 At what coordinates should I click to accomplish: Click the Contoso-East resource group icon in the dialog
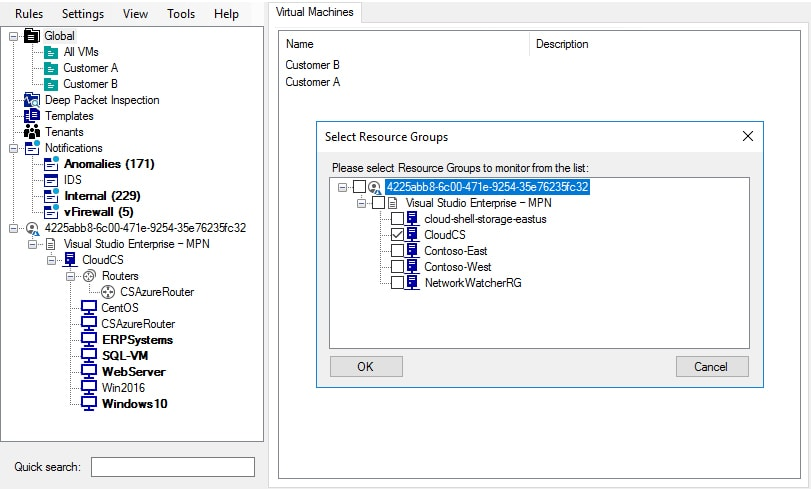pyautogui.click(x=412, y=251)
